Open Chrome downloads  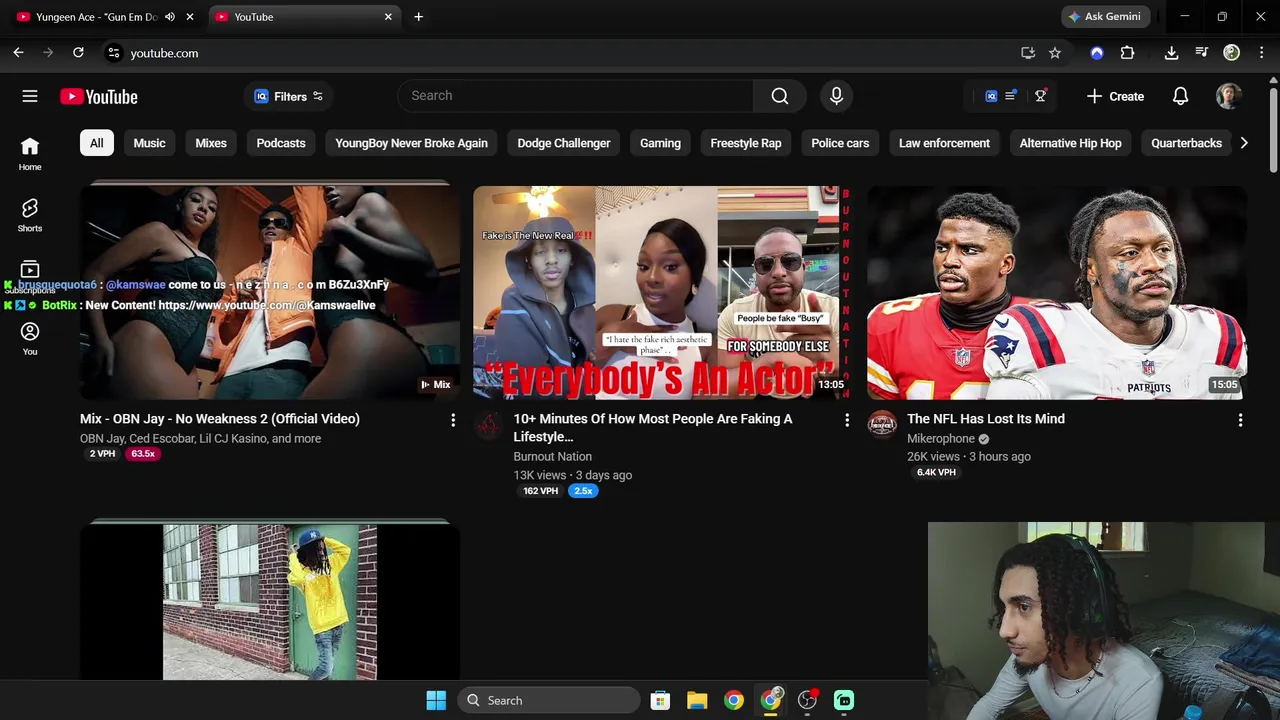pyautogui.click(x=1171, y=53)
